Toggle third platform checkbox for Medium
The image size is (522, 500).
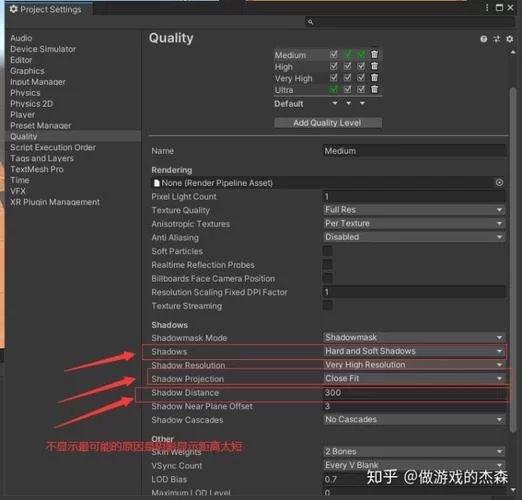coord(361,54)
